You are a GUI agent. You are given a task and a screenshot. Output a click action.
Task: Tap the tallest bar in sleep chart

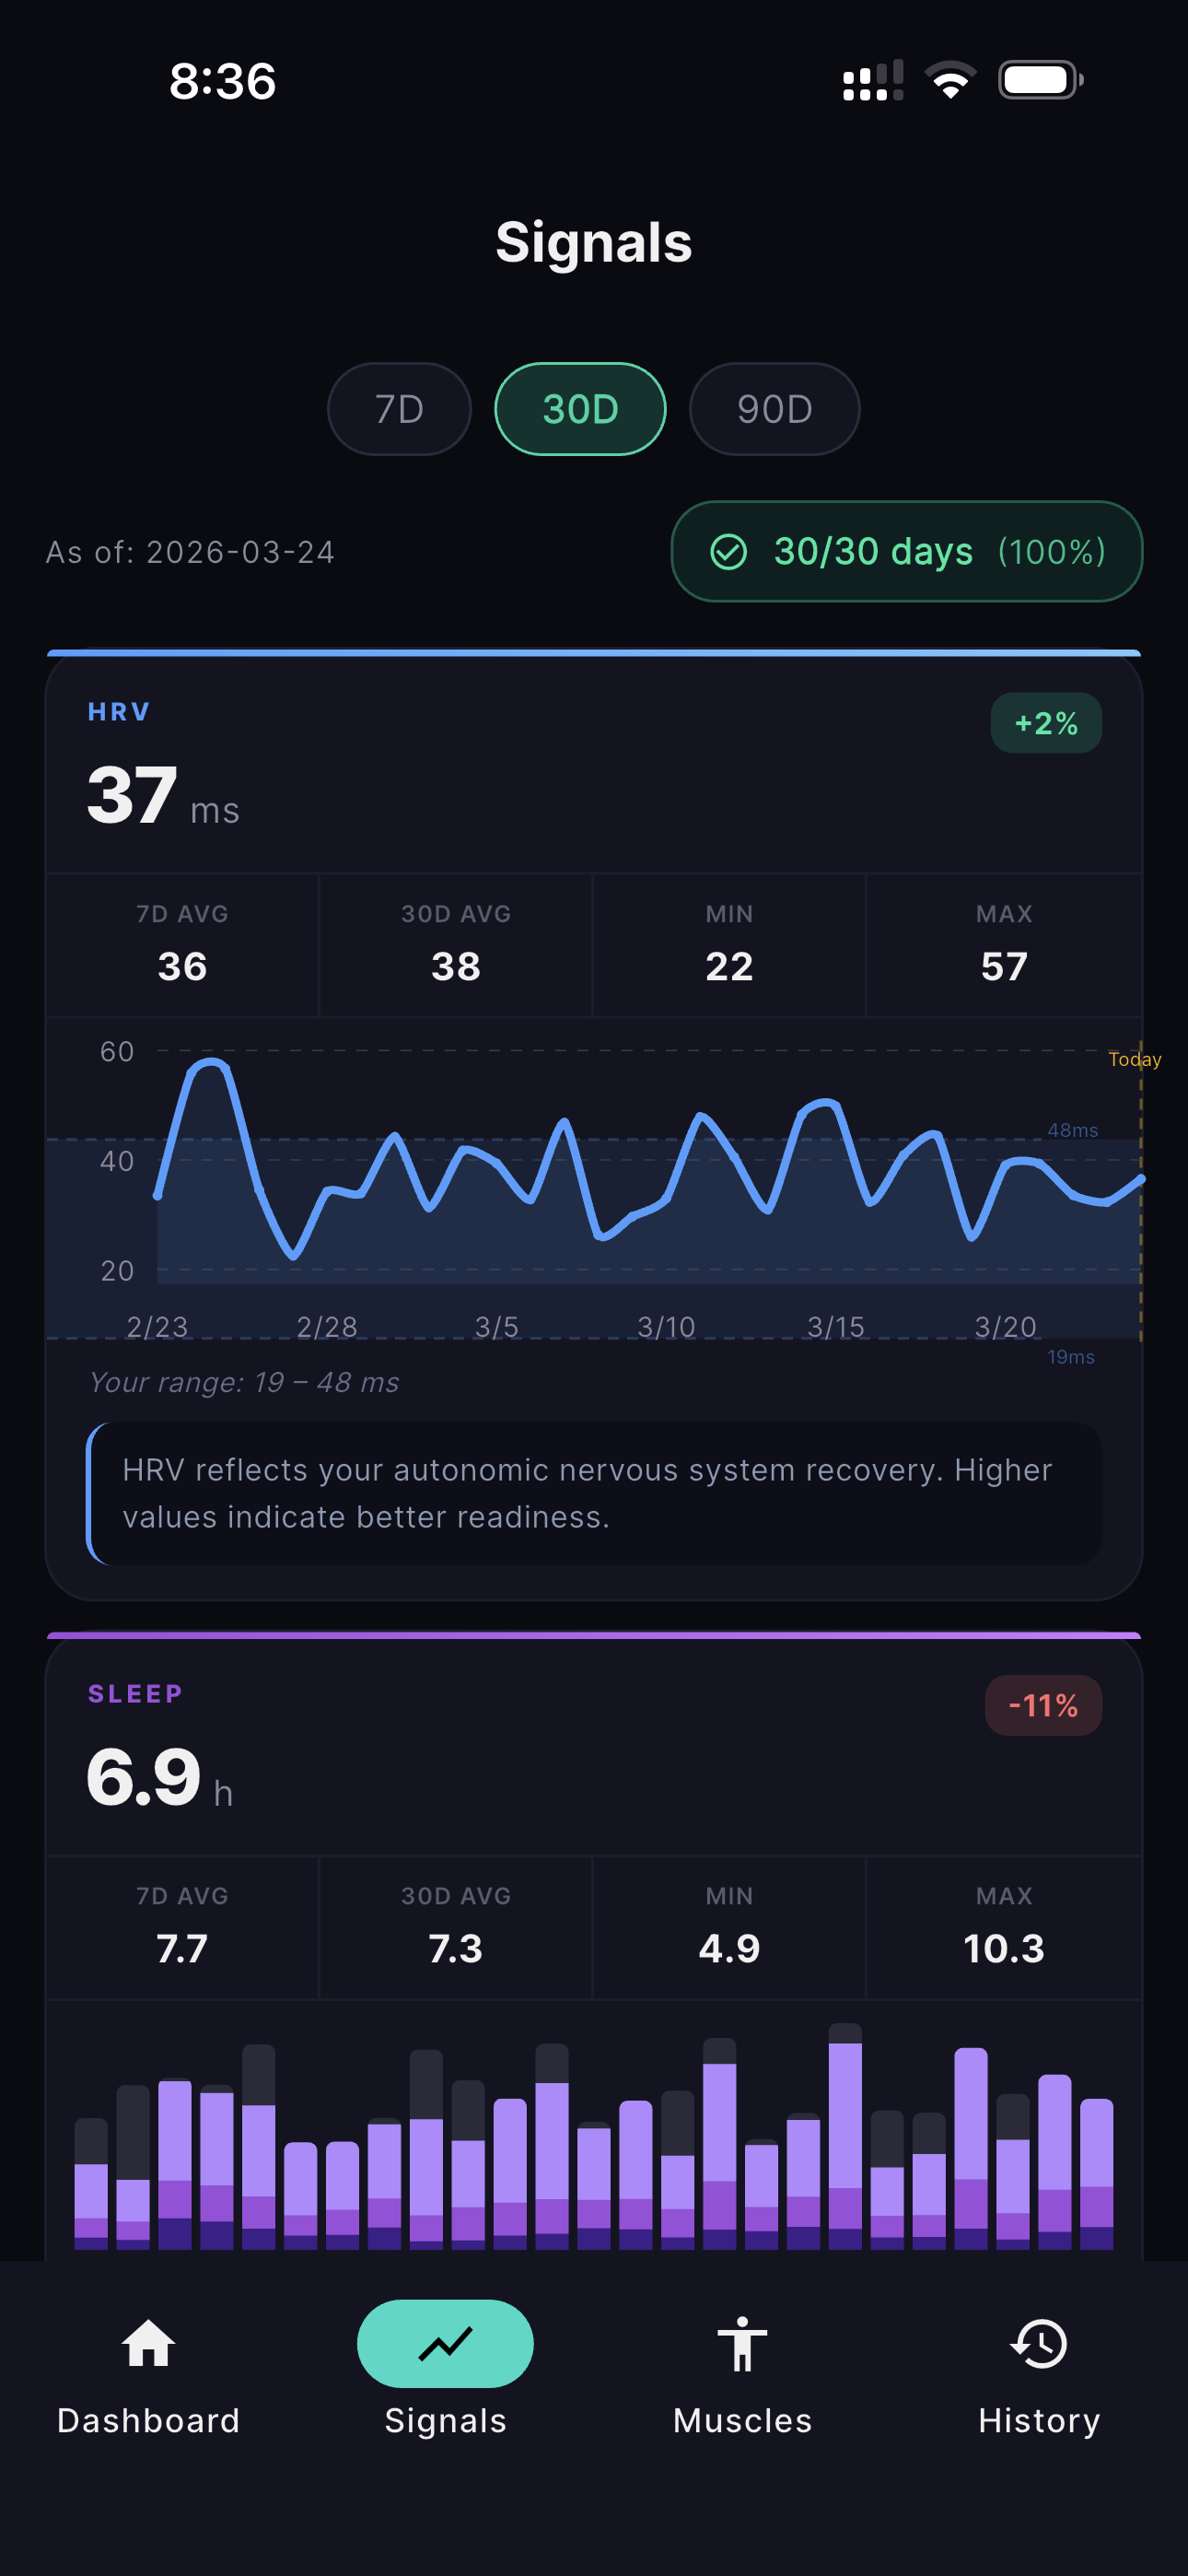(845, 2140)
